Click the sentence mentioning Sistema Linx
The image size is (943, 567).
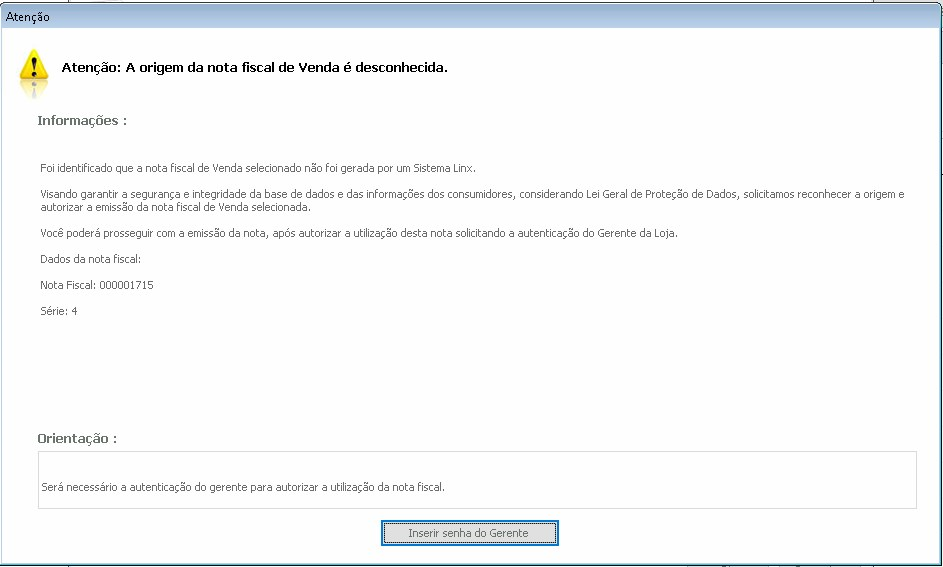point(258,168)
